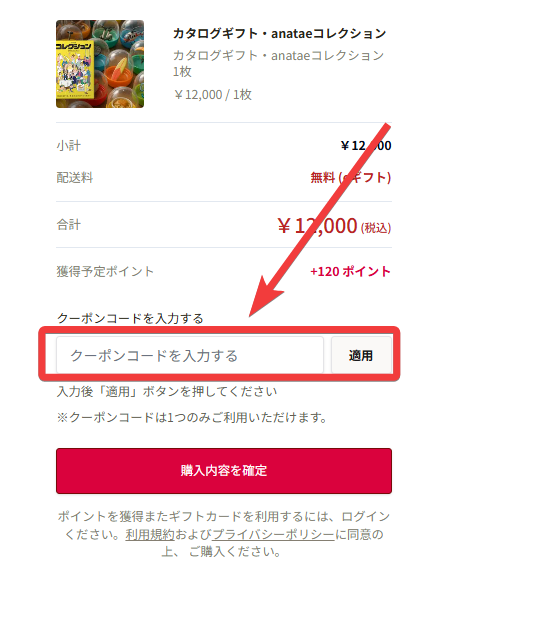Click the ¥12,000 / 1枚 unit price text
Viewport: 537px width, 617px height.
click(212, 95)
